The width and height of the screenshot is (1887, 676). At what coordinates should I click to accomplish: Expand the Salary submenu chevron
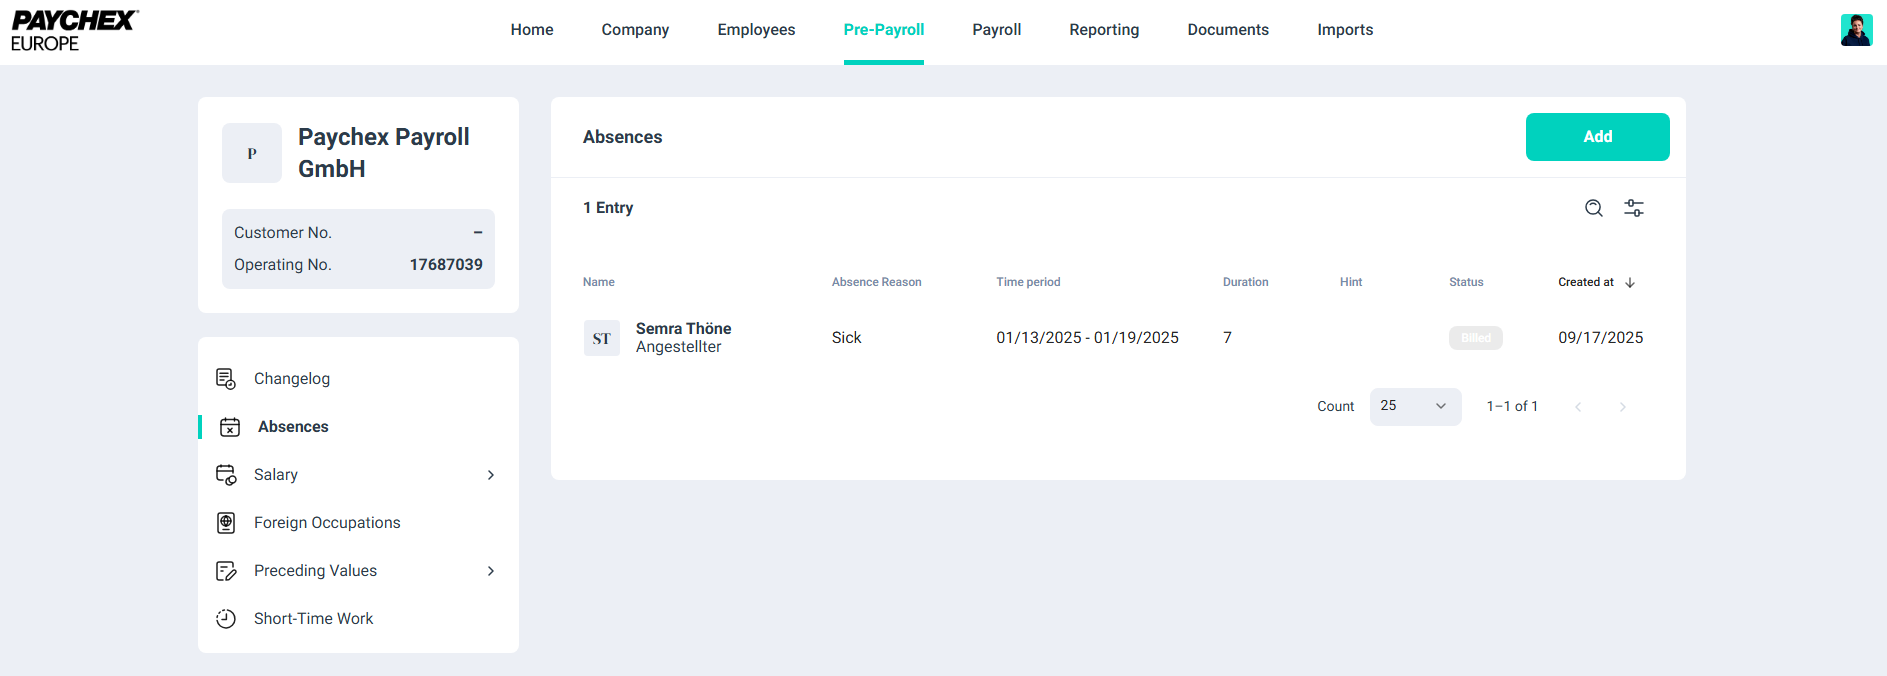point(491,475)
